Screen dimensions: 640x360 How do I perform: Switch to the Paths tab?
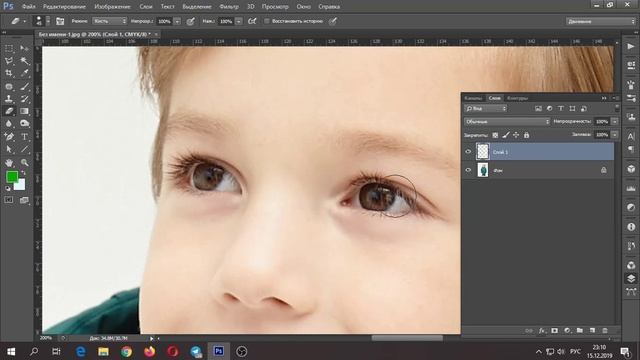[x=518, y=98]
